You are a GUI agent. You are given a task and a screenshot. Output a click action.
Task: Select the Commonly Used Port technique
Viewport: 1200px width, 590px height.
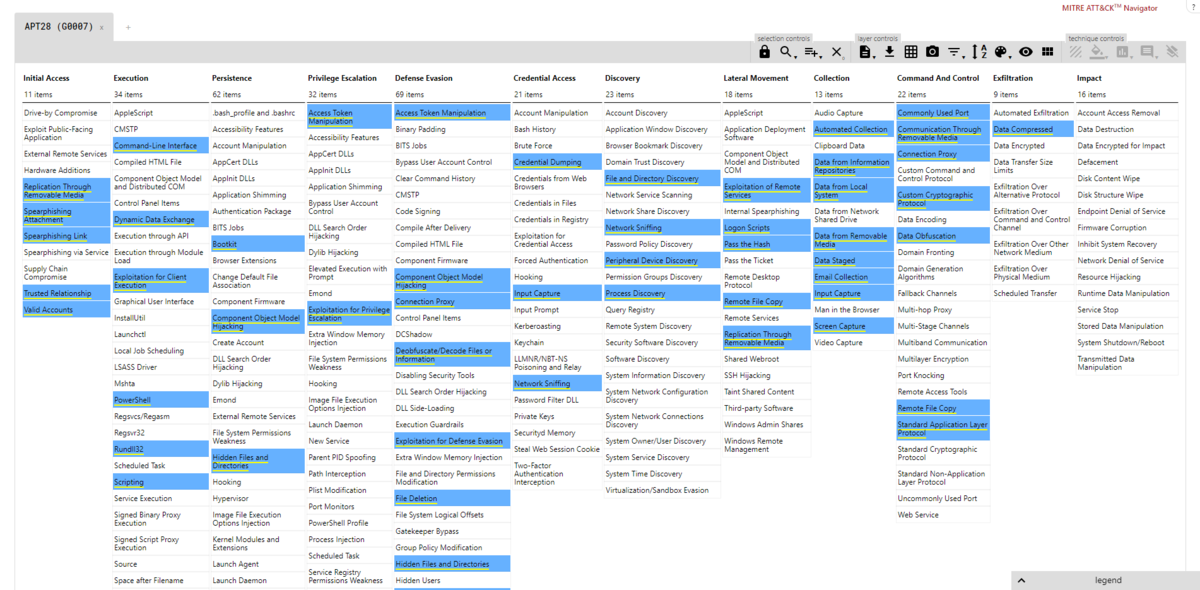(942, 113)
